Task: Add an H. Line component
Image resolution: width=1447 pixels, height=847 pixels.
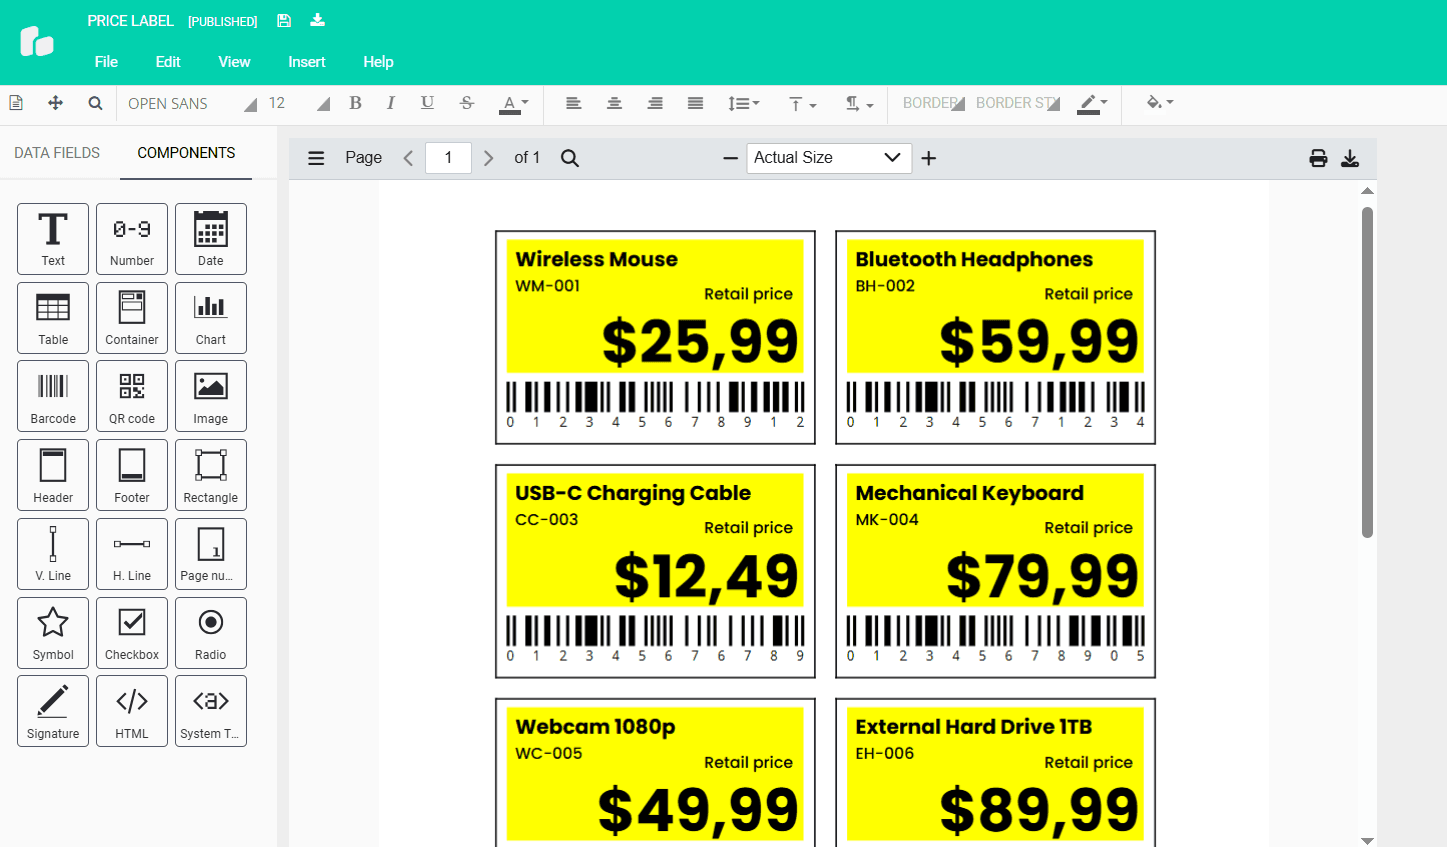Action: click(x=132, y=554)
